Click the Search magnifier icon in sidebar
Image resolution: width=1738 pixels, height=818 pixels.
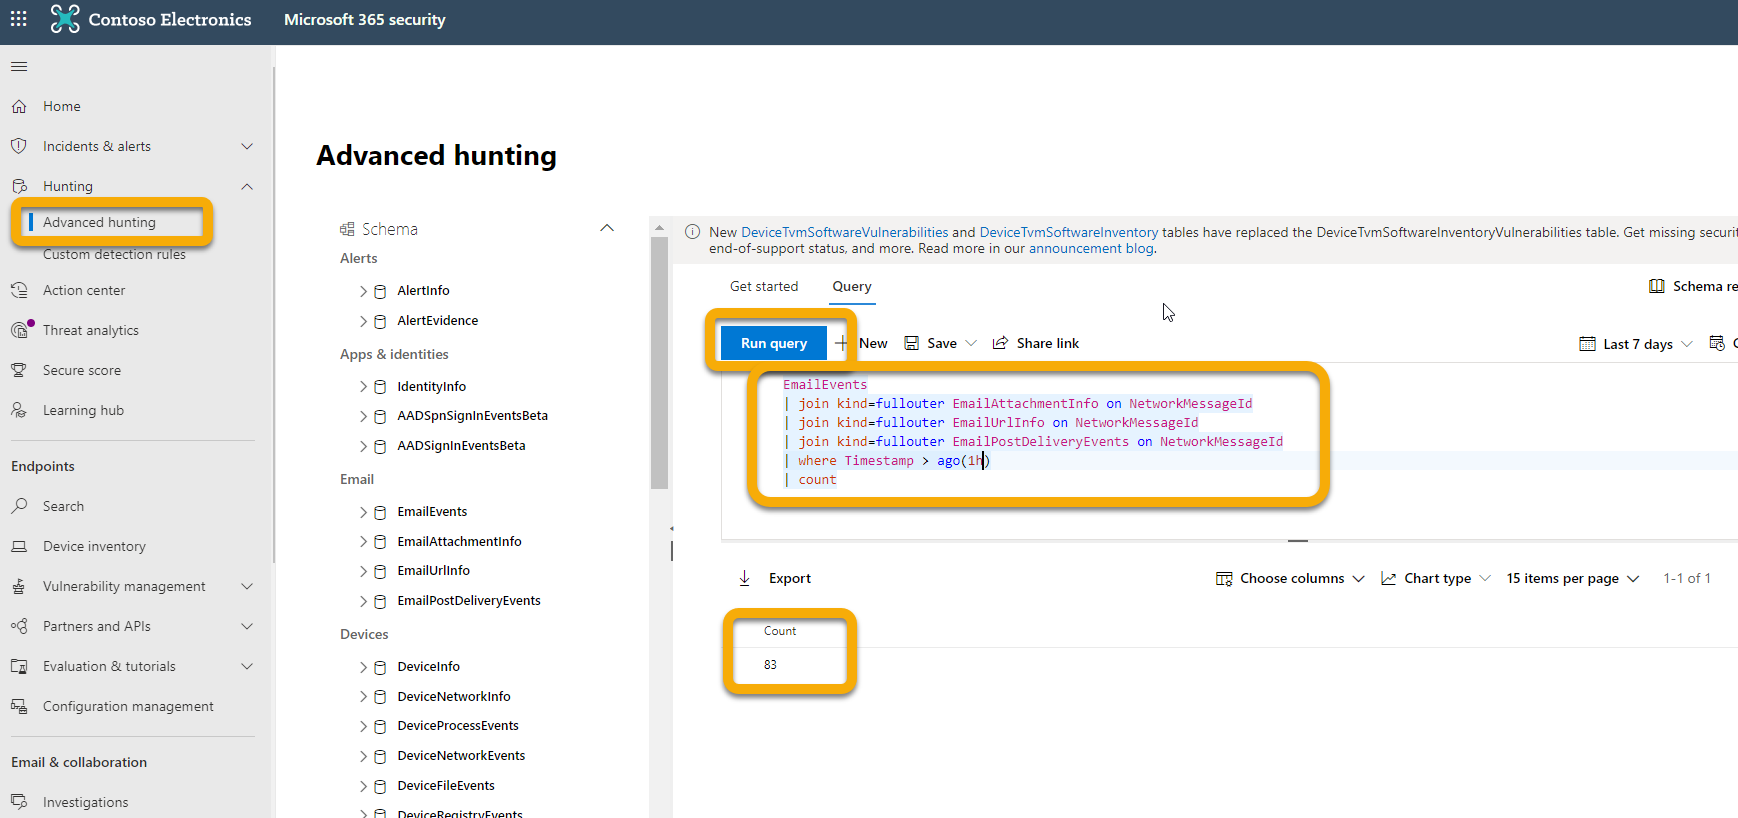19,506
